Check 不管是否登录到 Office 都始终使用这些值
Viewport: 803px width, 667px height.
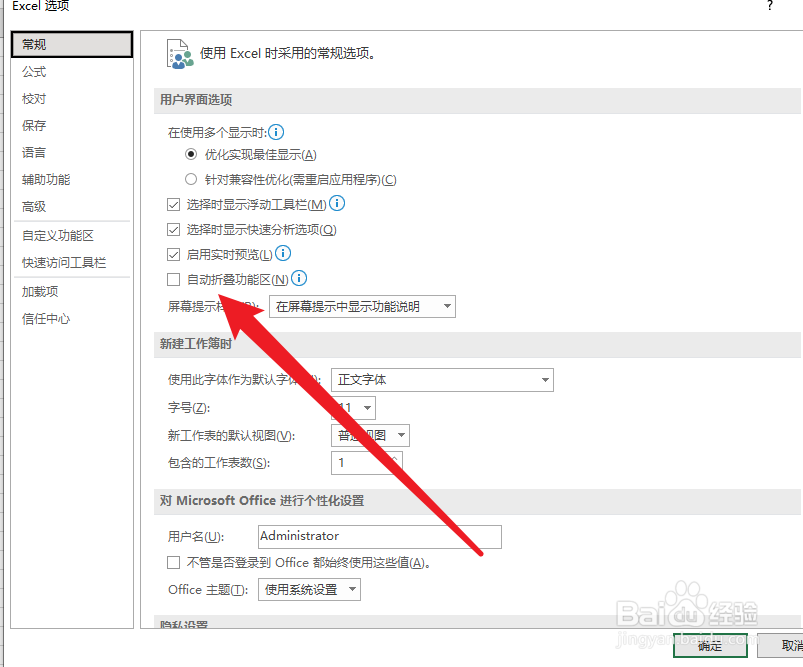174,562
